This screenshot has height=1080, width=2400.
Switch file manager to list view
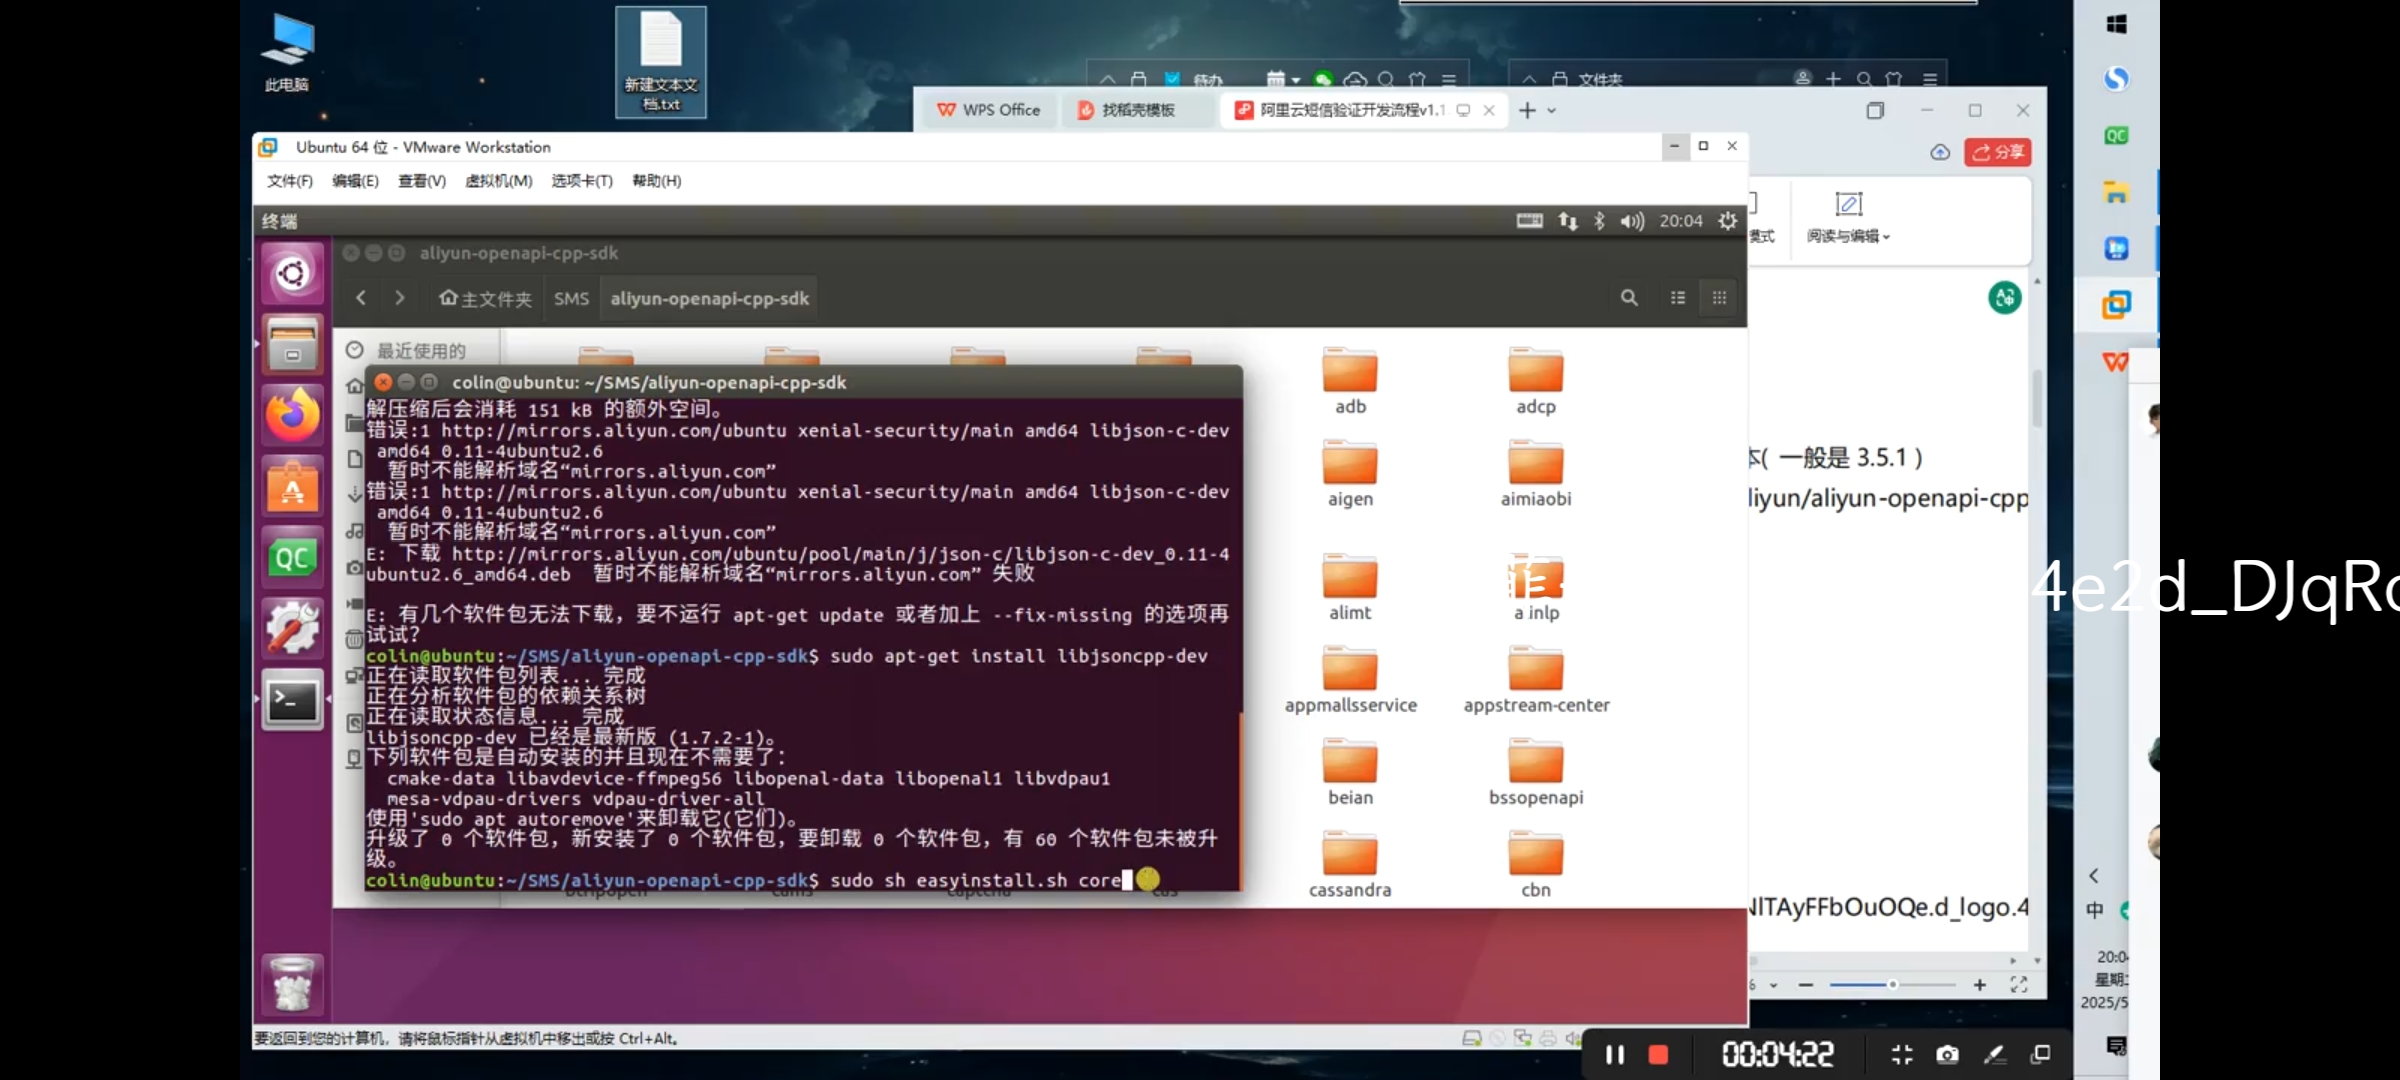pyautogui.click(x=1678, y=298)
